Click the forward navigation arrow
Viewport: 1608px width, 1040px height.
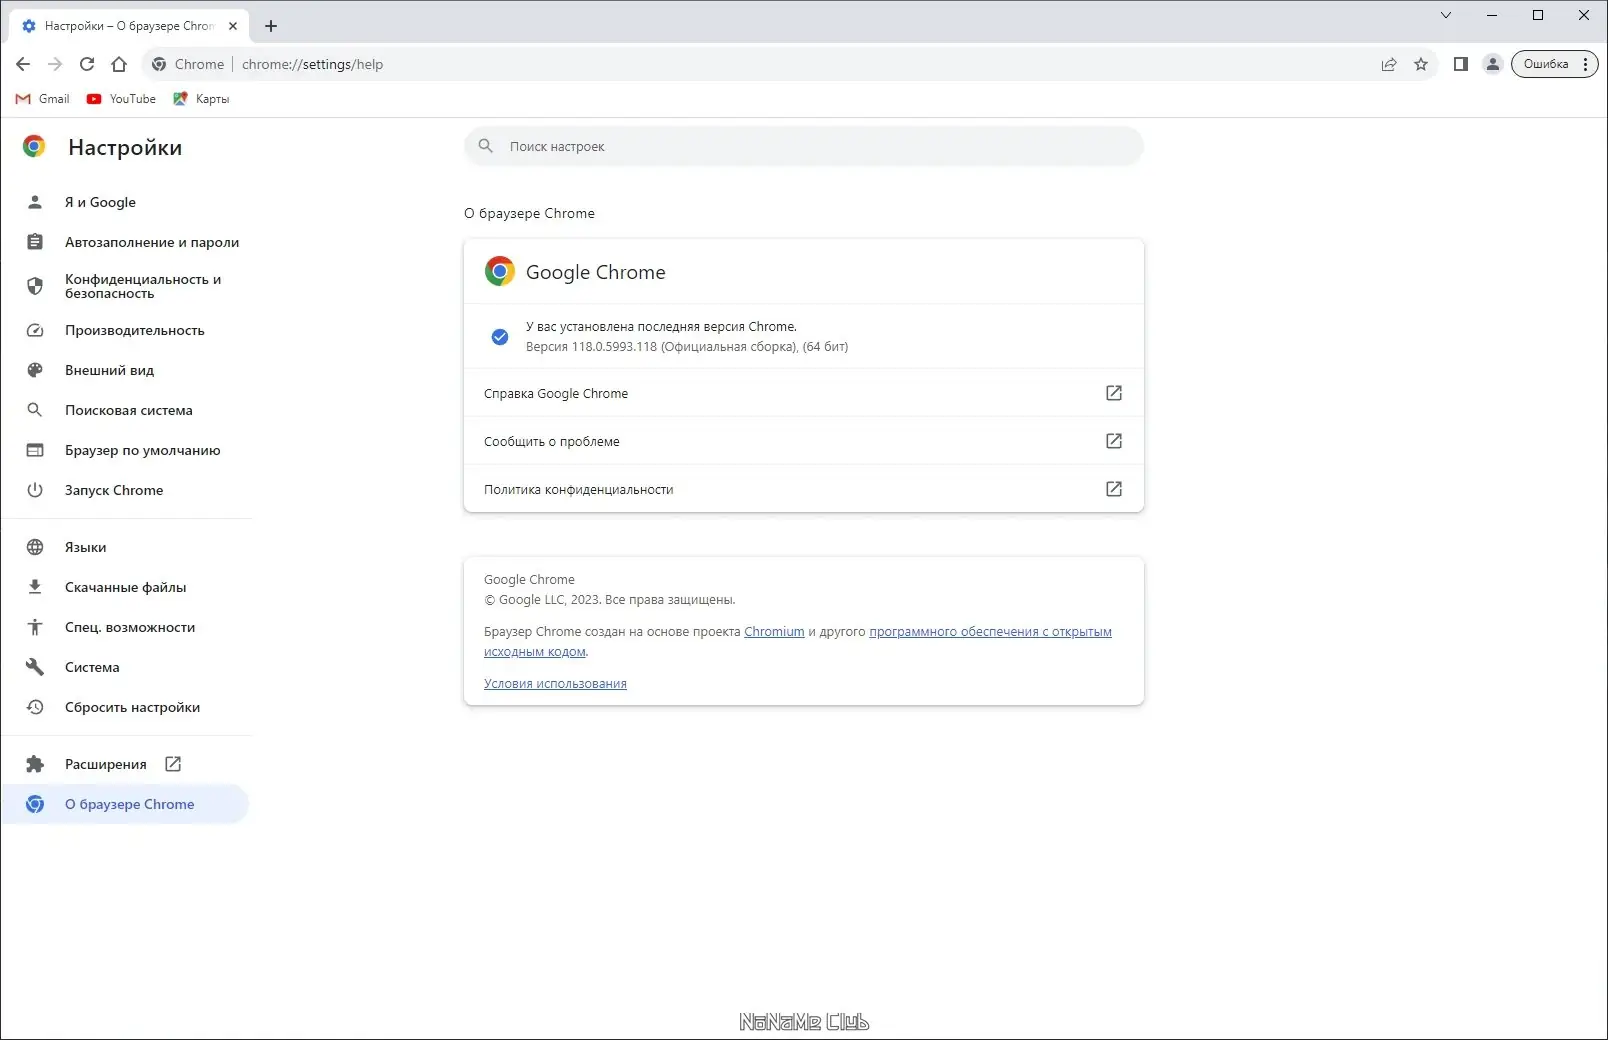click(55, 64)
